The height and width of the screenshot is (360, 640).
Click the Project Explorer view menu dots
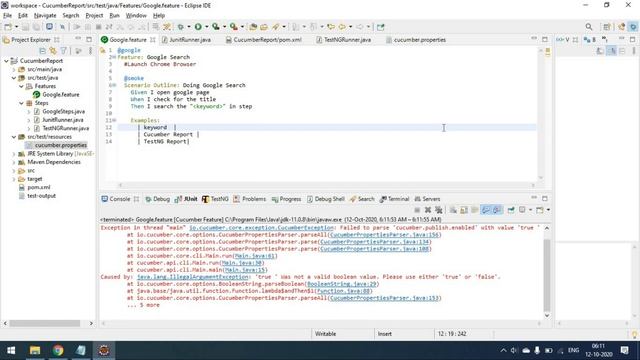pyautogui.click(x=90, y=51)
